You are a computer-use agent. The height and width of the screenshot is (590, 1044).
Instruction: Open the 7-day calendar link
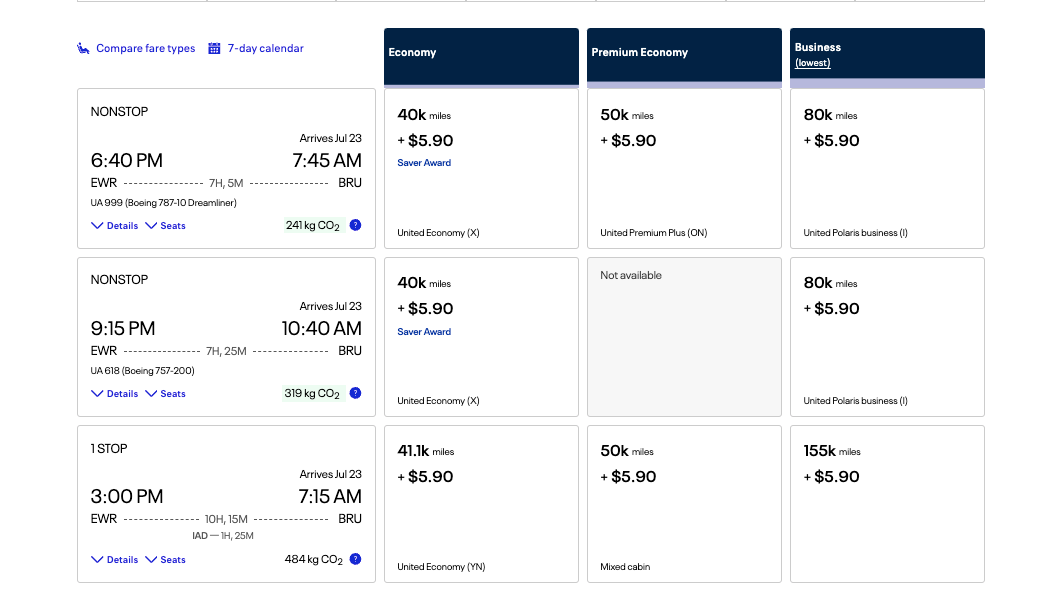pos(265,48)
